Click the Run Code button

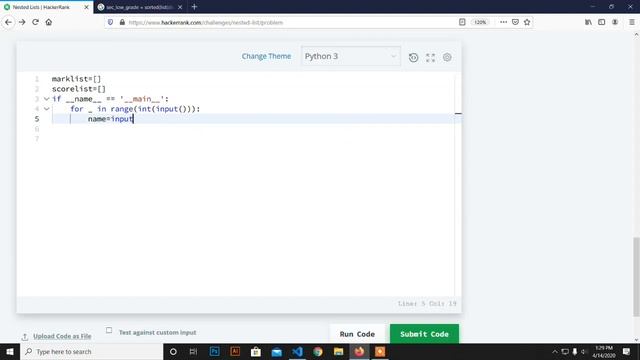tap(357, 334)
